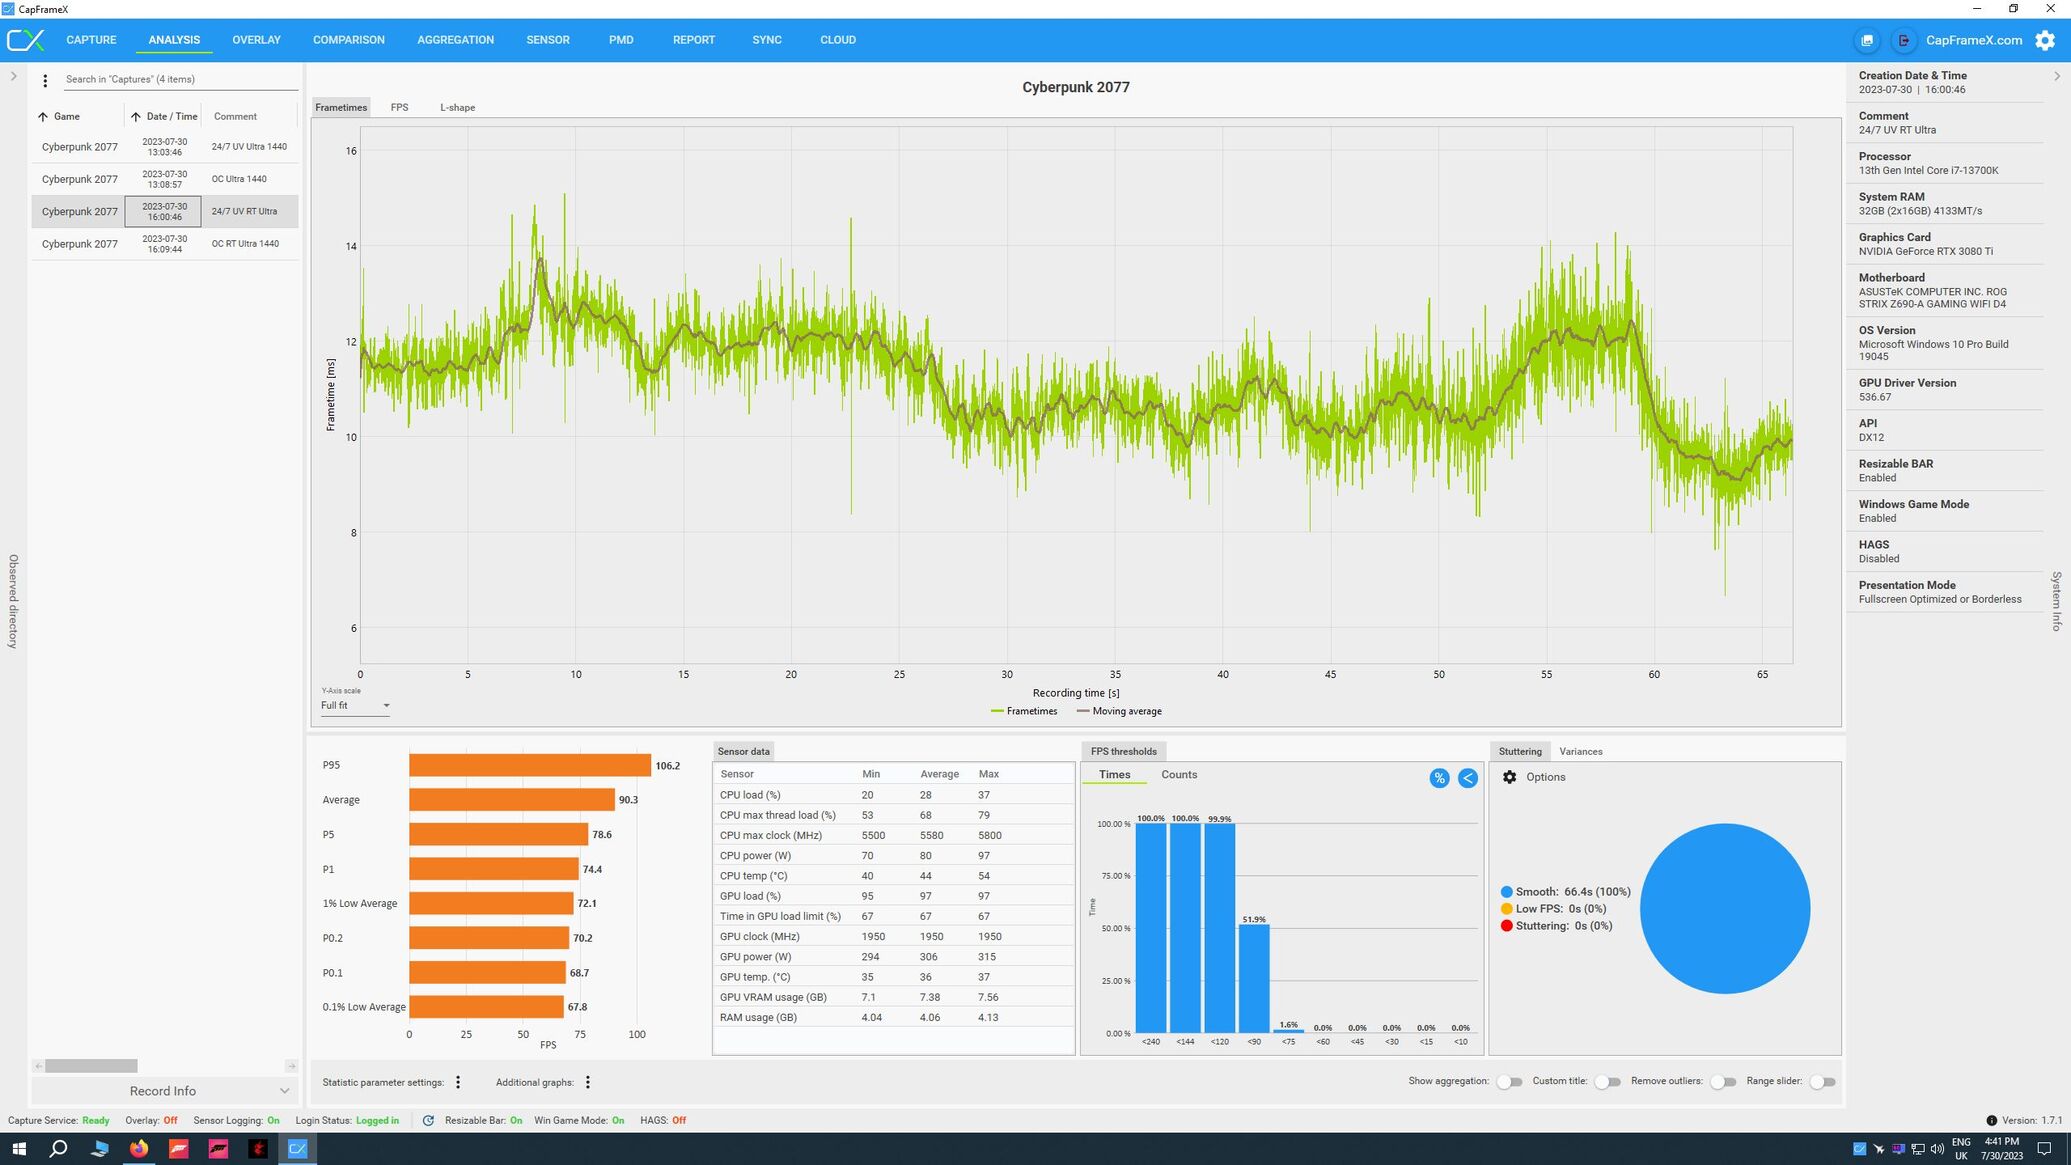Viewport: 2071px width, 1165px height.
Task: Click the less-than toggle icon in FPS thresholds
Action: 1467,778
